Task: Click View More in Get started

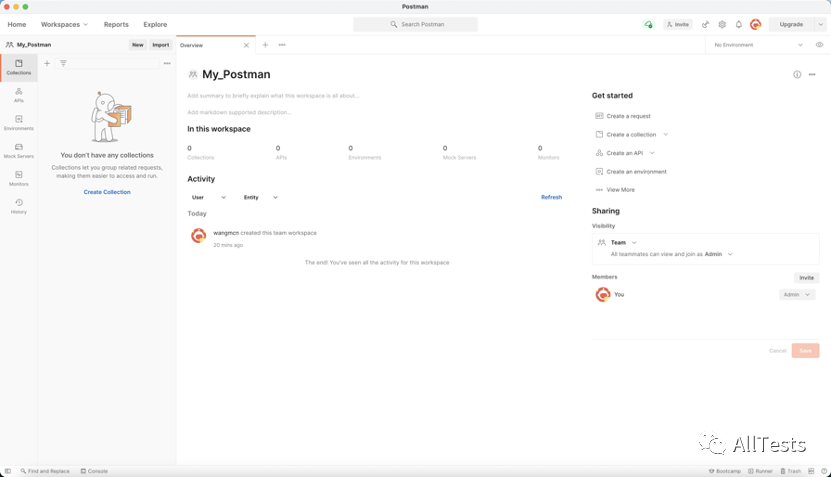Action: pyautogui.click(x=615, y=190)
